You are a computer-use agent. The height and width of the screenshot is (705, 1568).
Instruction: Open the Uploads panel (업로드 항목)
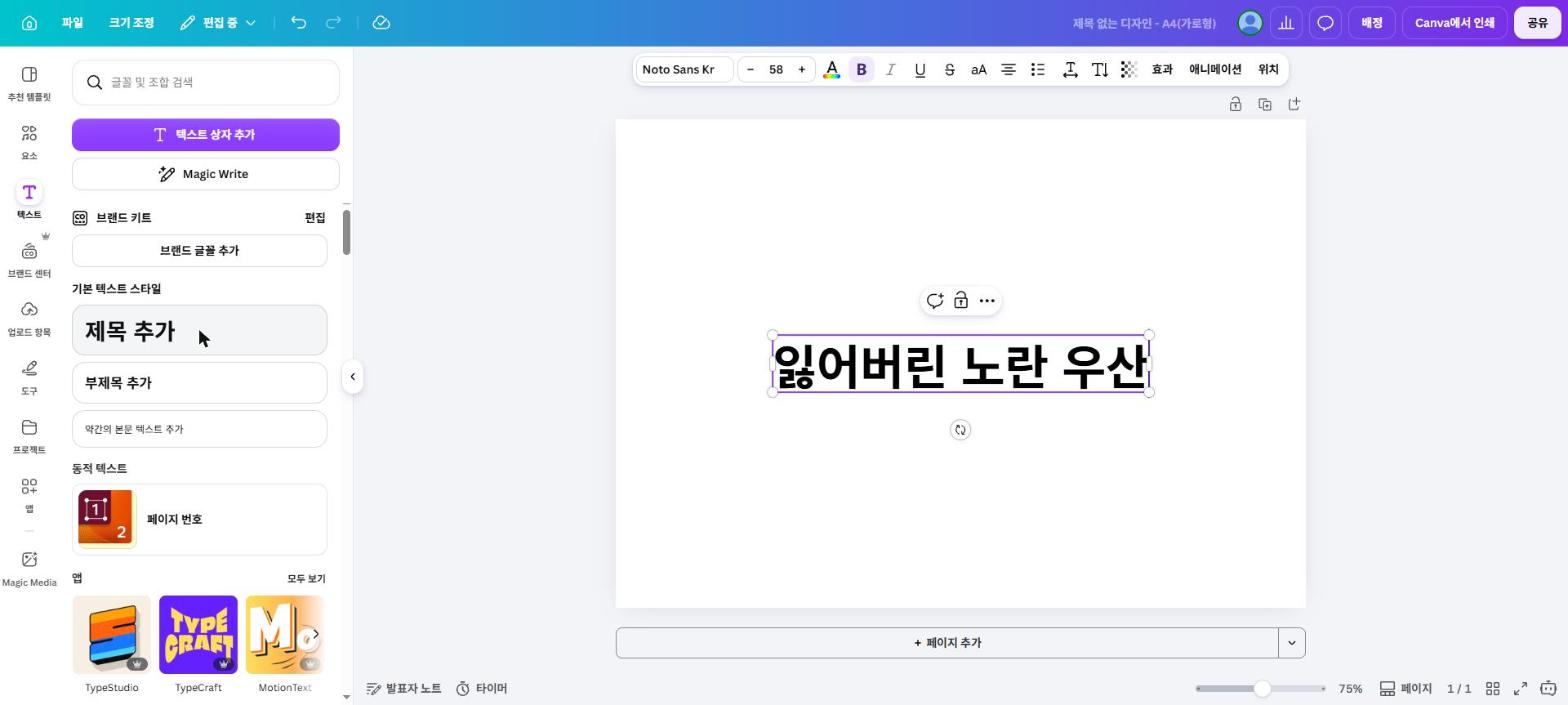coord(29,319)
